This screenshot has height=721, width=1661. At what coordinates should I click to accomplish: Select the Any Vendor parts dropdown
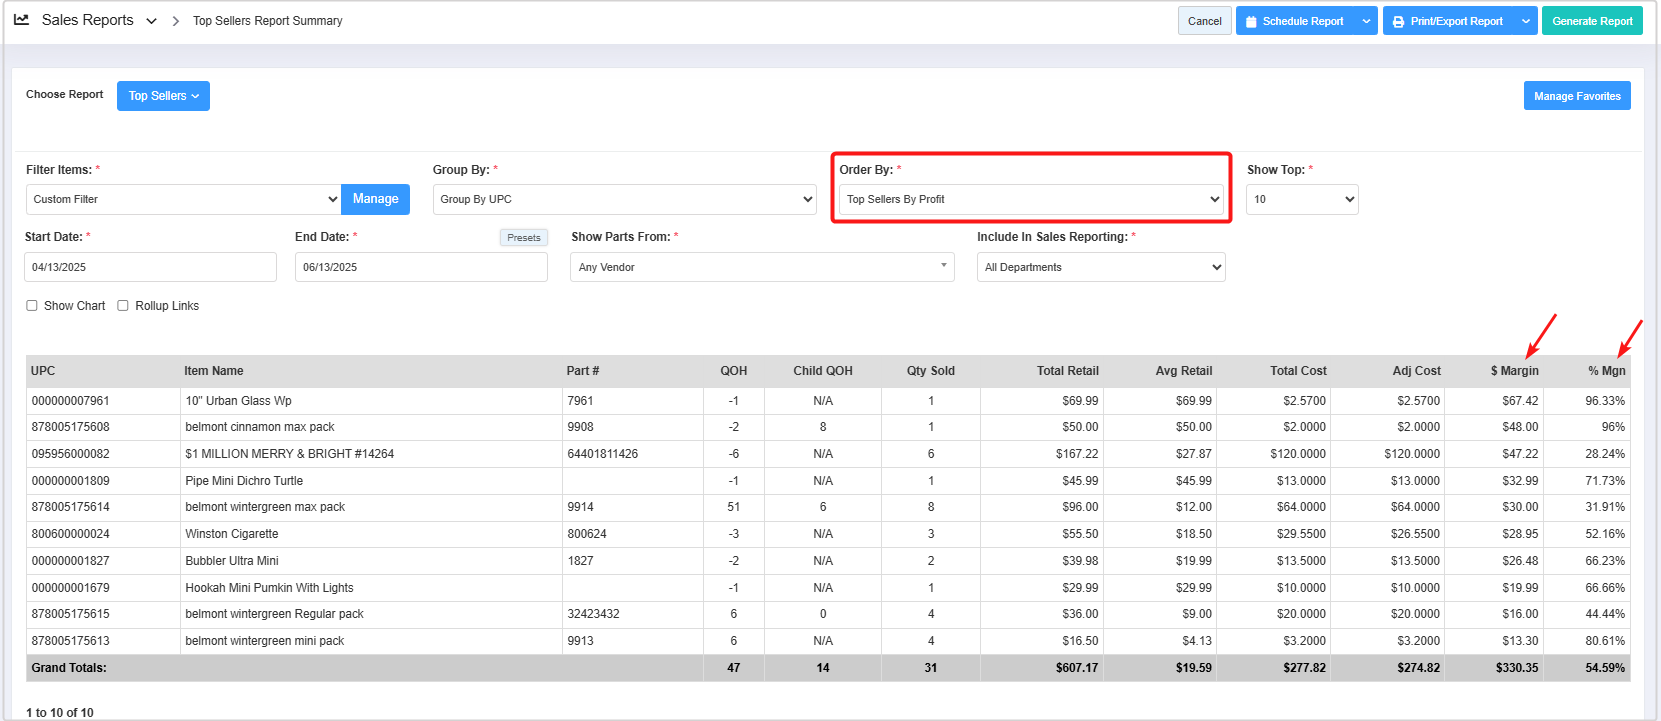[x=761, y=267]
